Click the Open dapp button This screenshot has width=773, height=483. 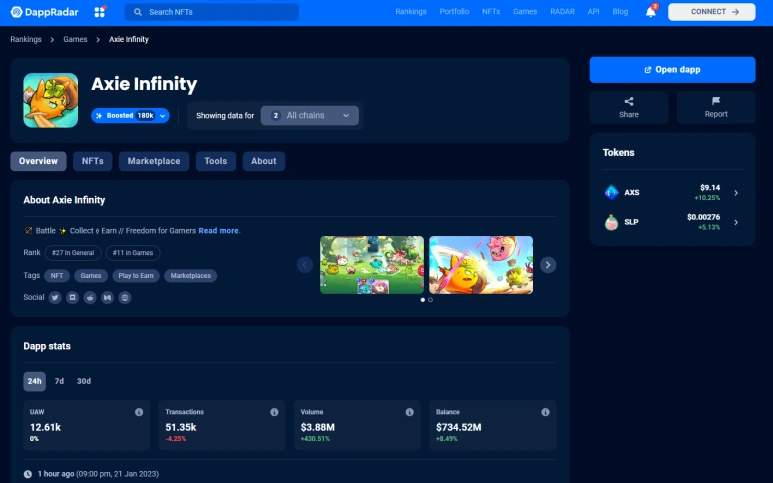672,70
